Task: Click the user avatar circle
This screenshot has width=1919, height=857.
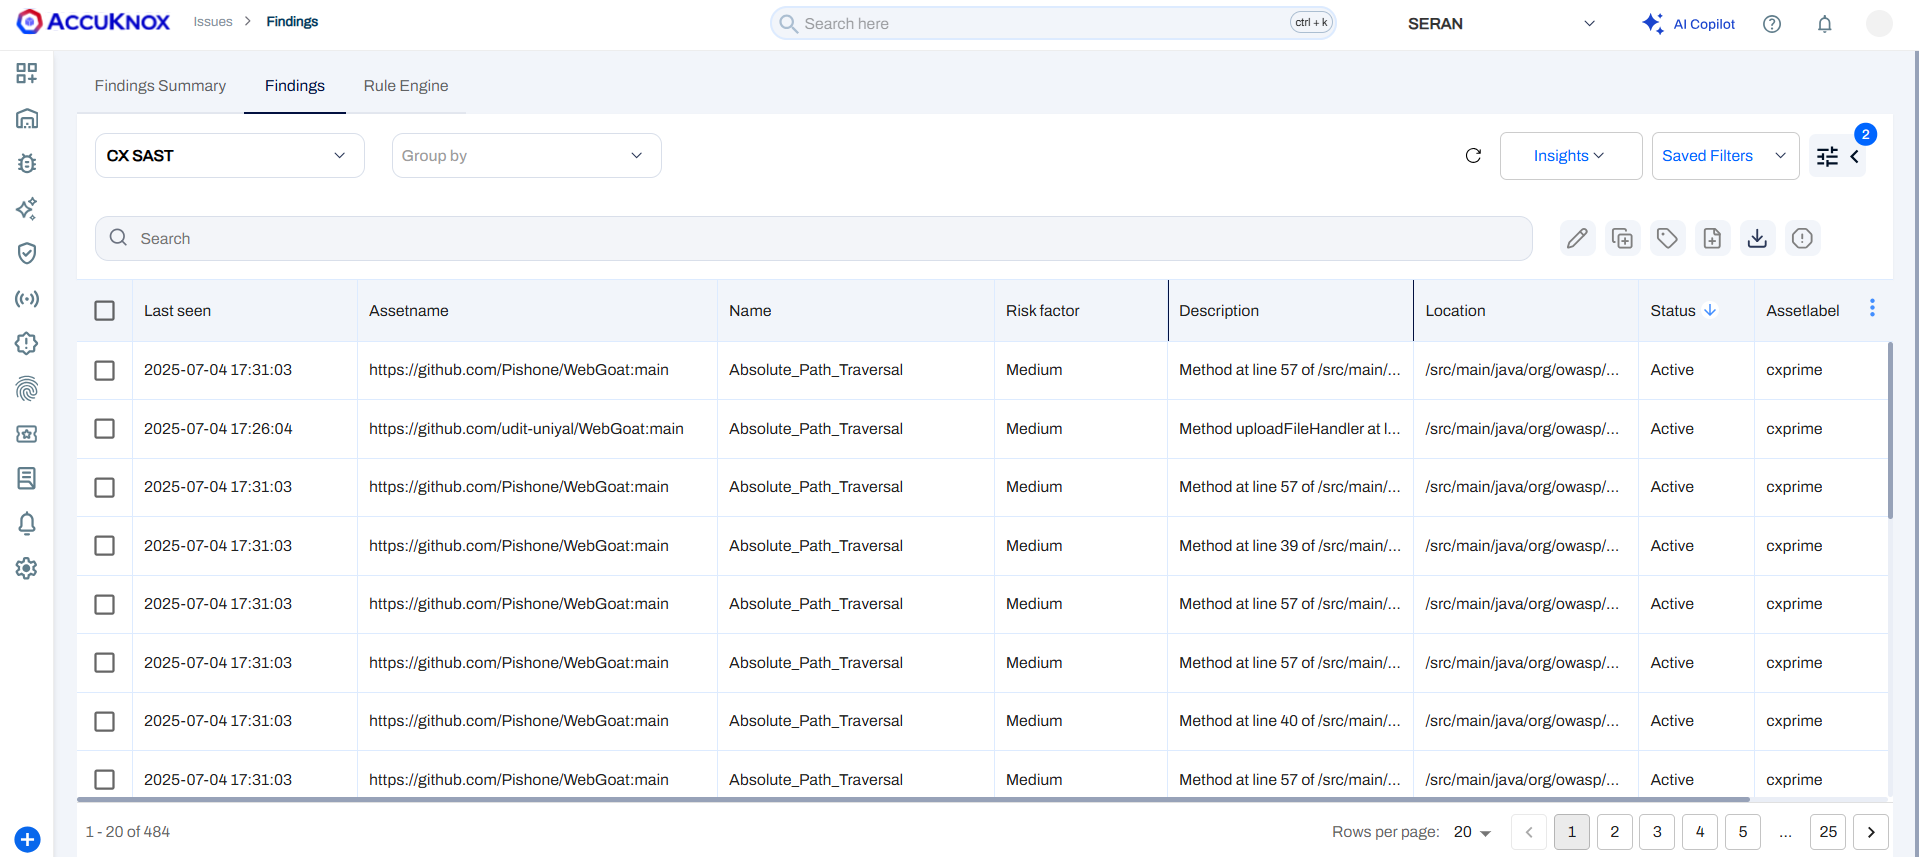Action: click(1879, 23)
